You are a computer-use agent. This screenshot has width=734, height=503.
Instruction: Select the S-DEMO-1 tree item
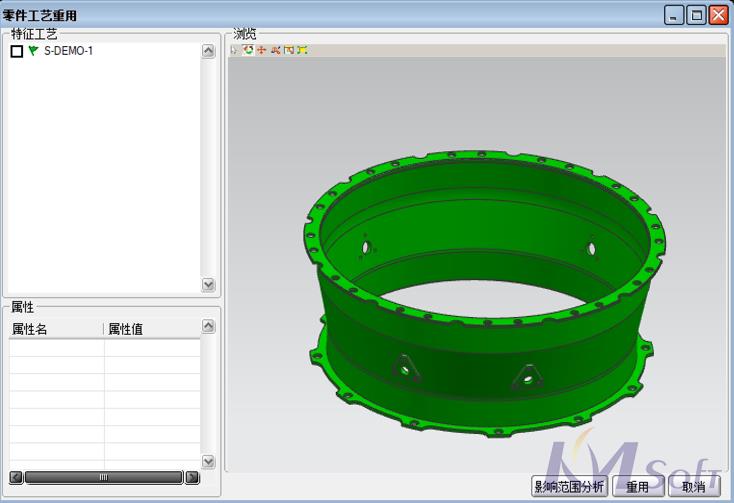tap(68, 51)
